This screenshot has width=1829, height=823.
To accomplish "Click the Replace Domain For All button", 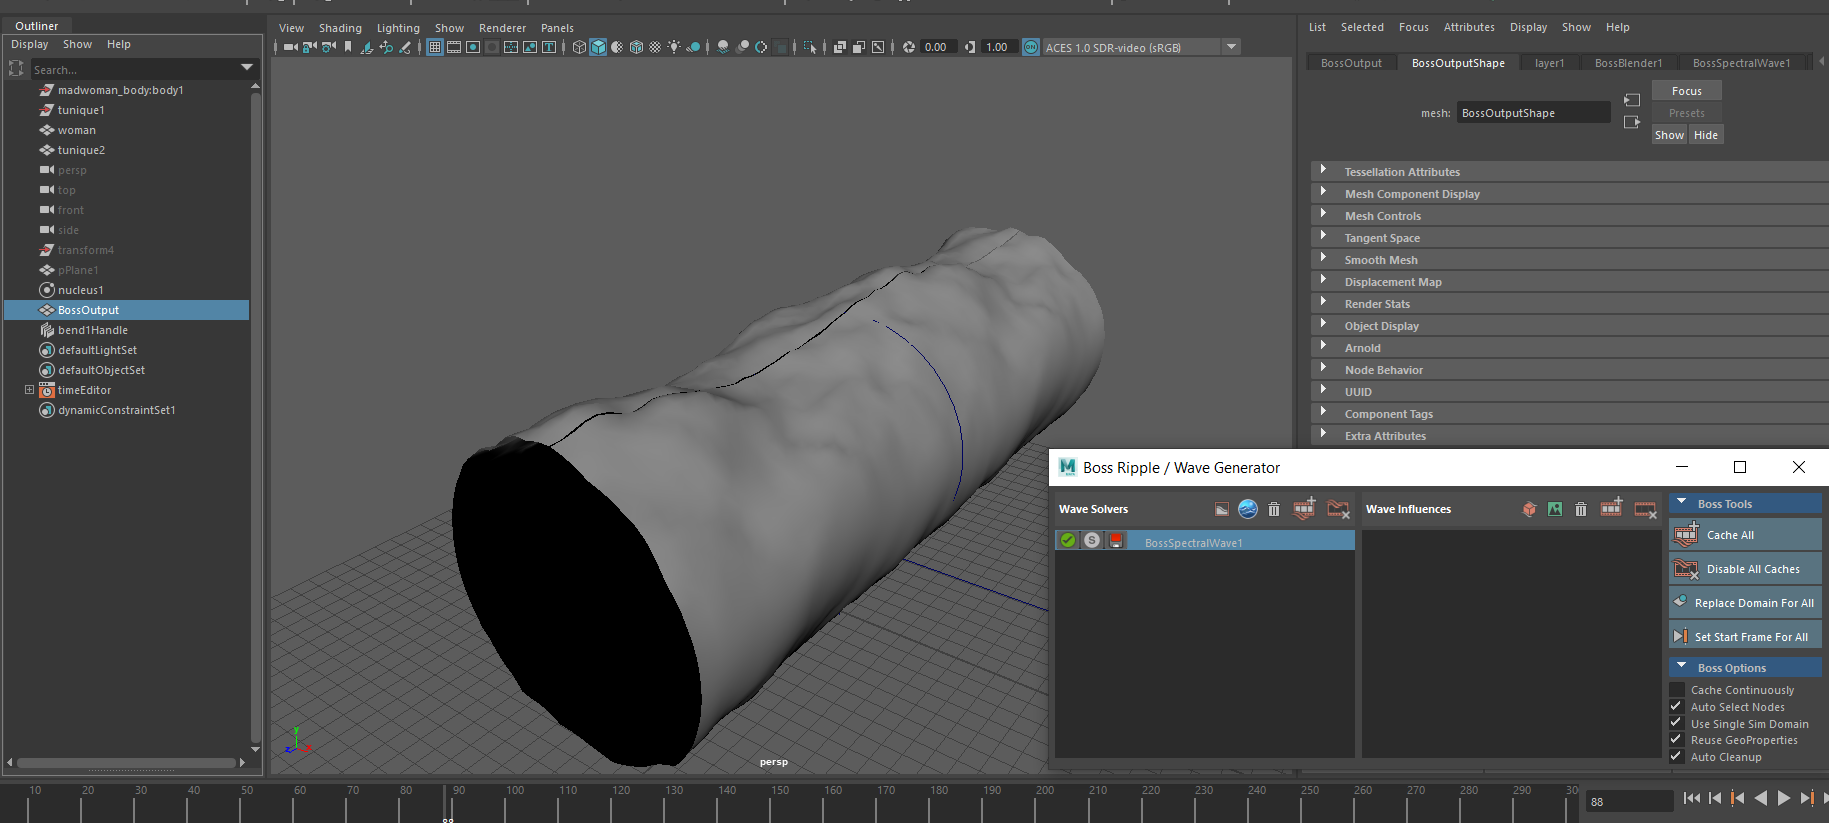I will (x=1746, y=603).
